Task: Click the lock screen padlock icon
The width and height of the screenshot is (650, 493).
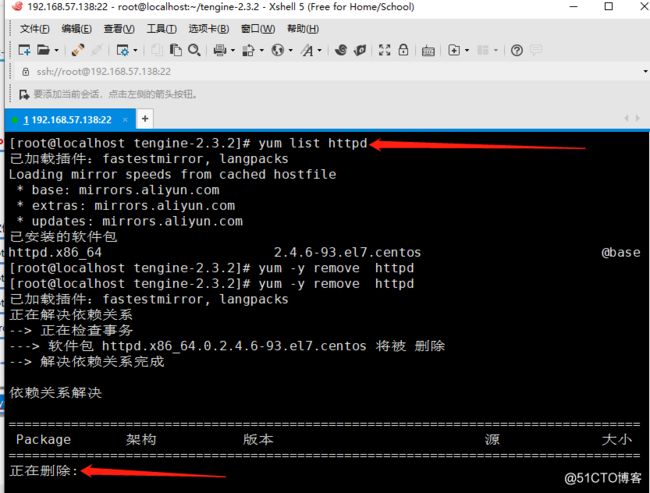Action: (403, 50)
